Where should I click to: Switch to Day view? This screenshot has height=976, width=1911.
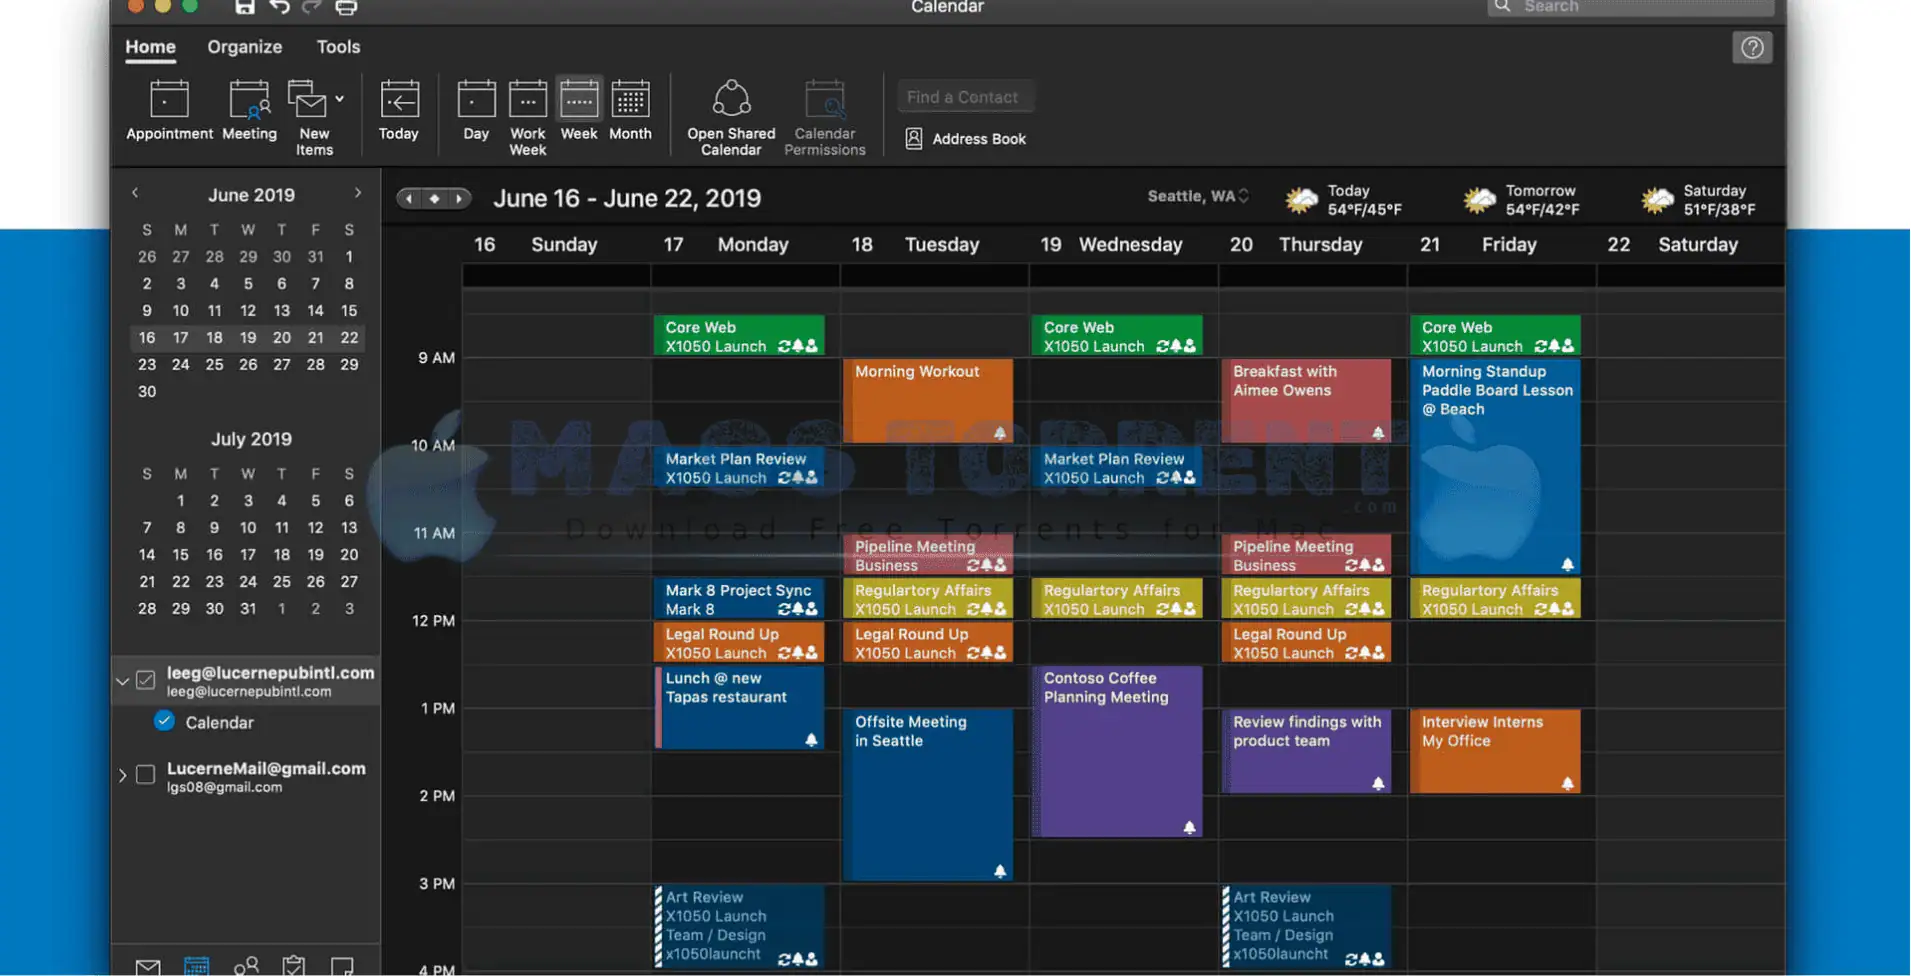pos(476,110)
